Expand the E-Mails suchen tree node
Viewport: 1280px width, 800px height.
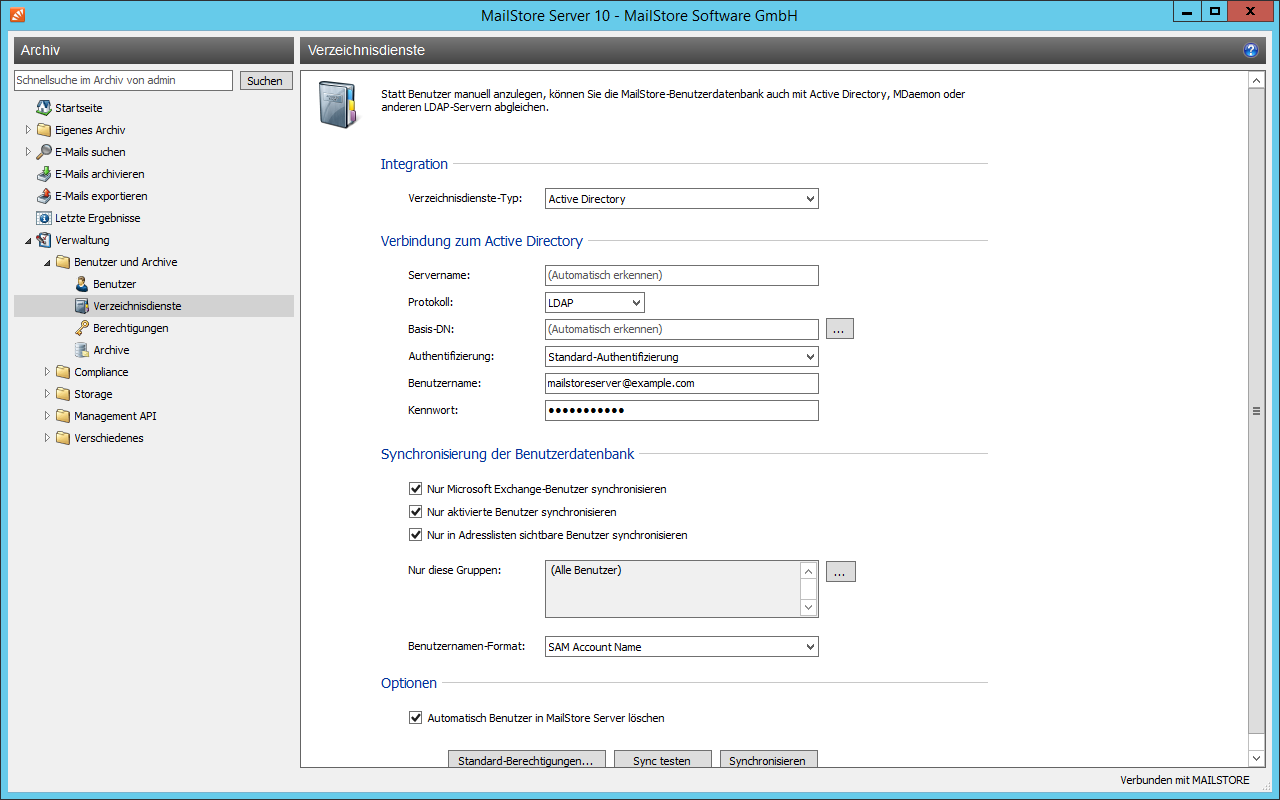click(28, 152)
